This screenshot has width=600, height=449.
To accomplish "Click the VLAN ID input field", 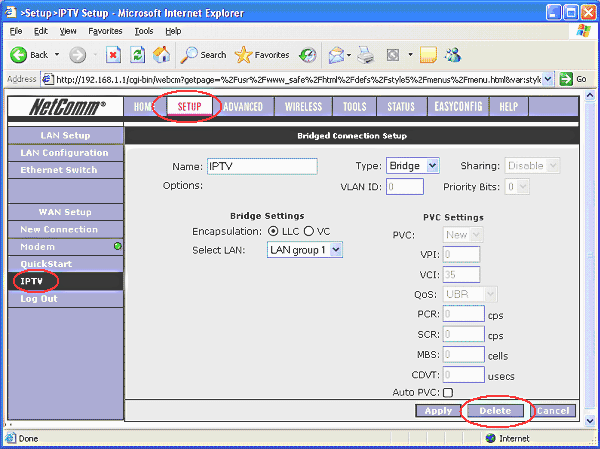I will pos(405,187).
